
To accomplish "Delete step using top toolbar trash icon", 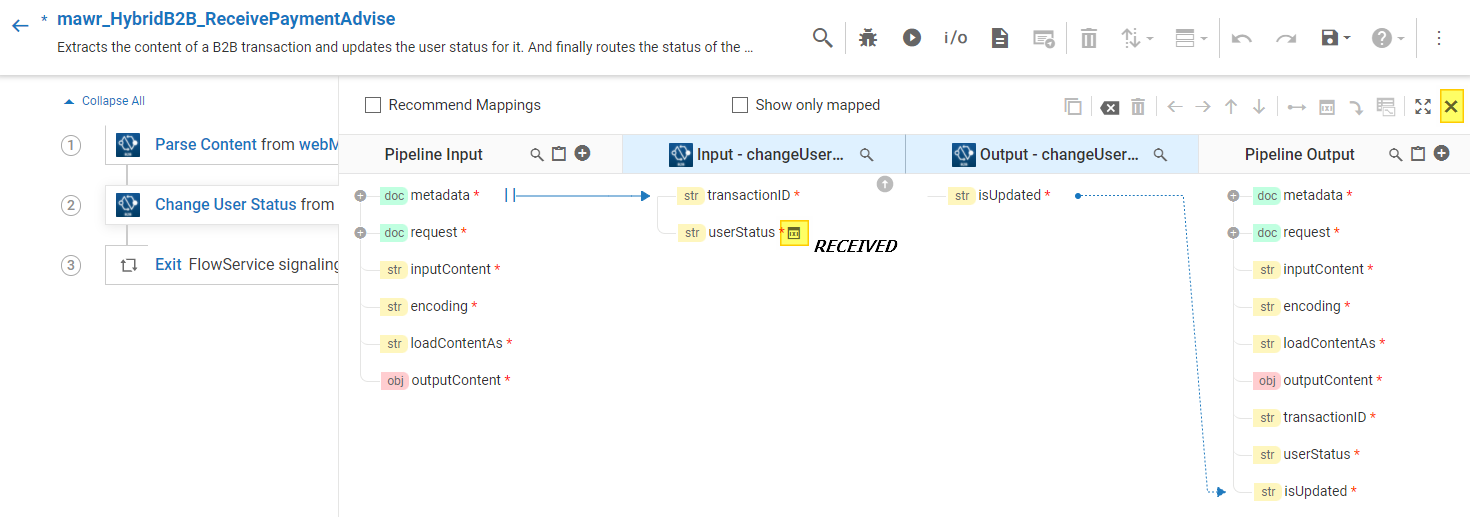I will click(1089, 38).
